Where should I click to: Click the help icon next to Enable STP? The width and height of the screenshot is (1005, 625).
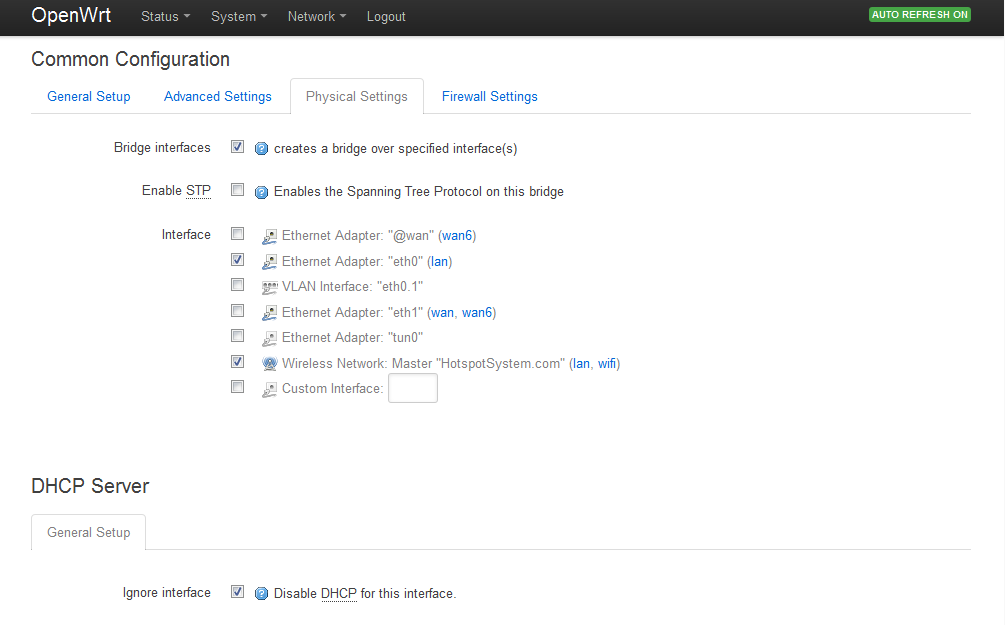coord(262,192)
